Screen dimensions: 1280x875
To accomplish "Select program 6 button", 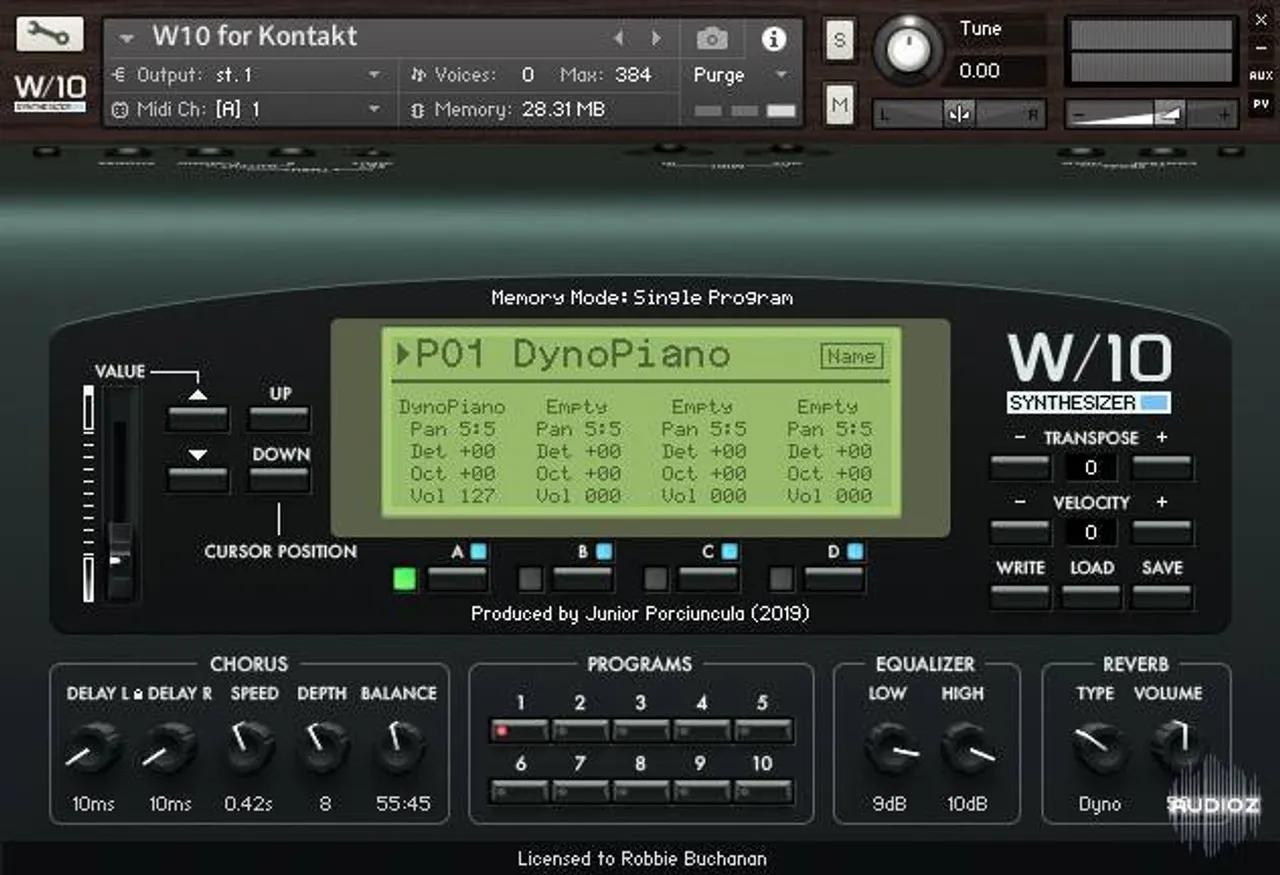I will pyautogui.click(x=520, y=791).
